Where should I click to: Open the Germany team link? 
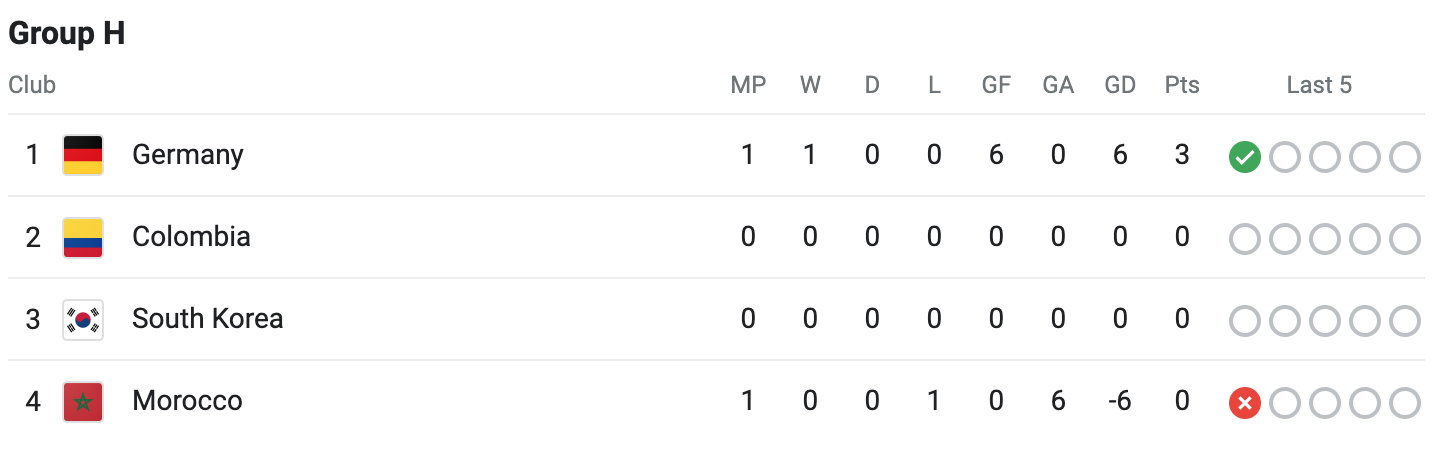[x=188, y=155]
